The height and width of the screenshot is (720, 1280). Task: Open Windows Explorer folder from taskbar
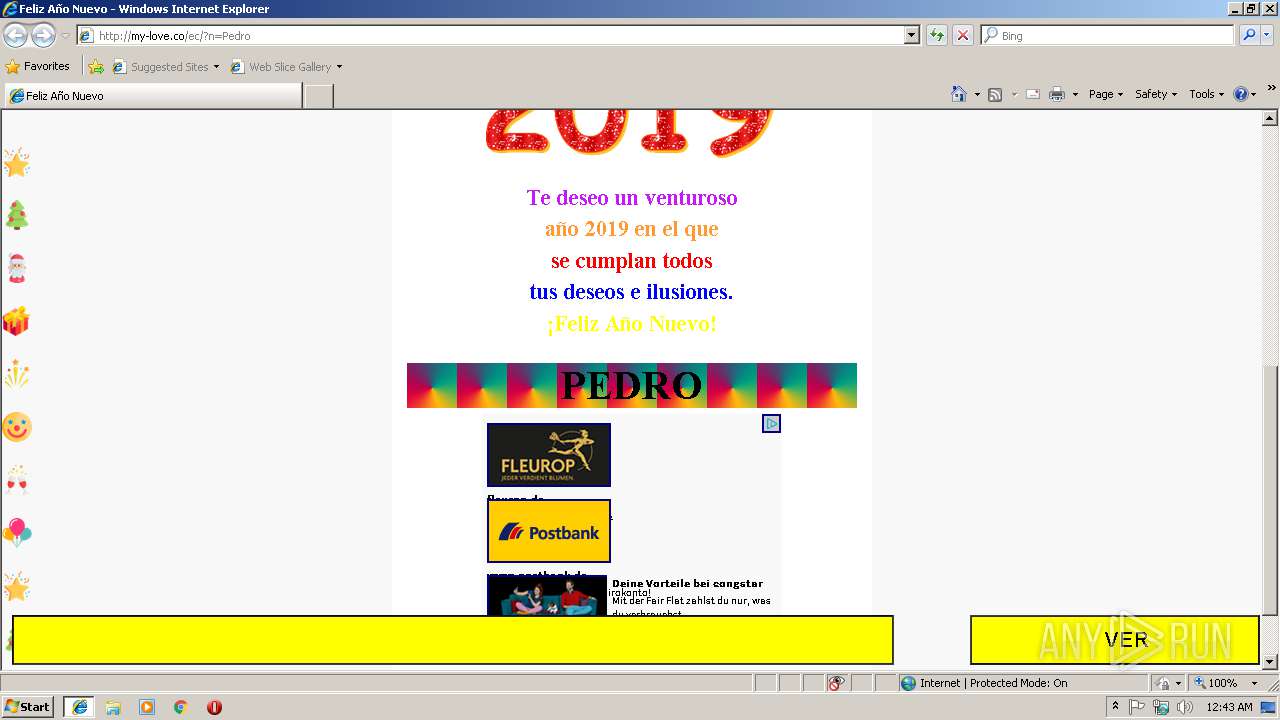(x=113, y=707)
